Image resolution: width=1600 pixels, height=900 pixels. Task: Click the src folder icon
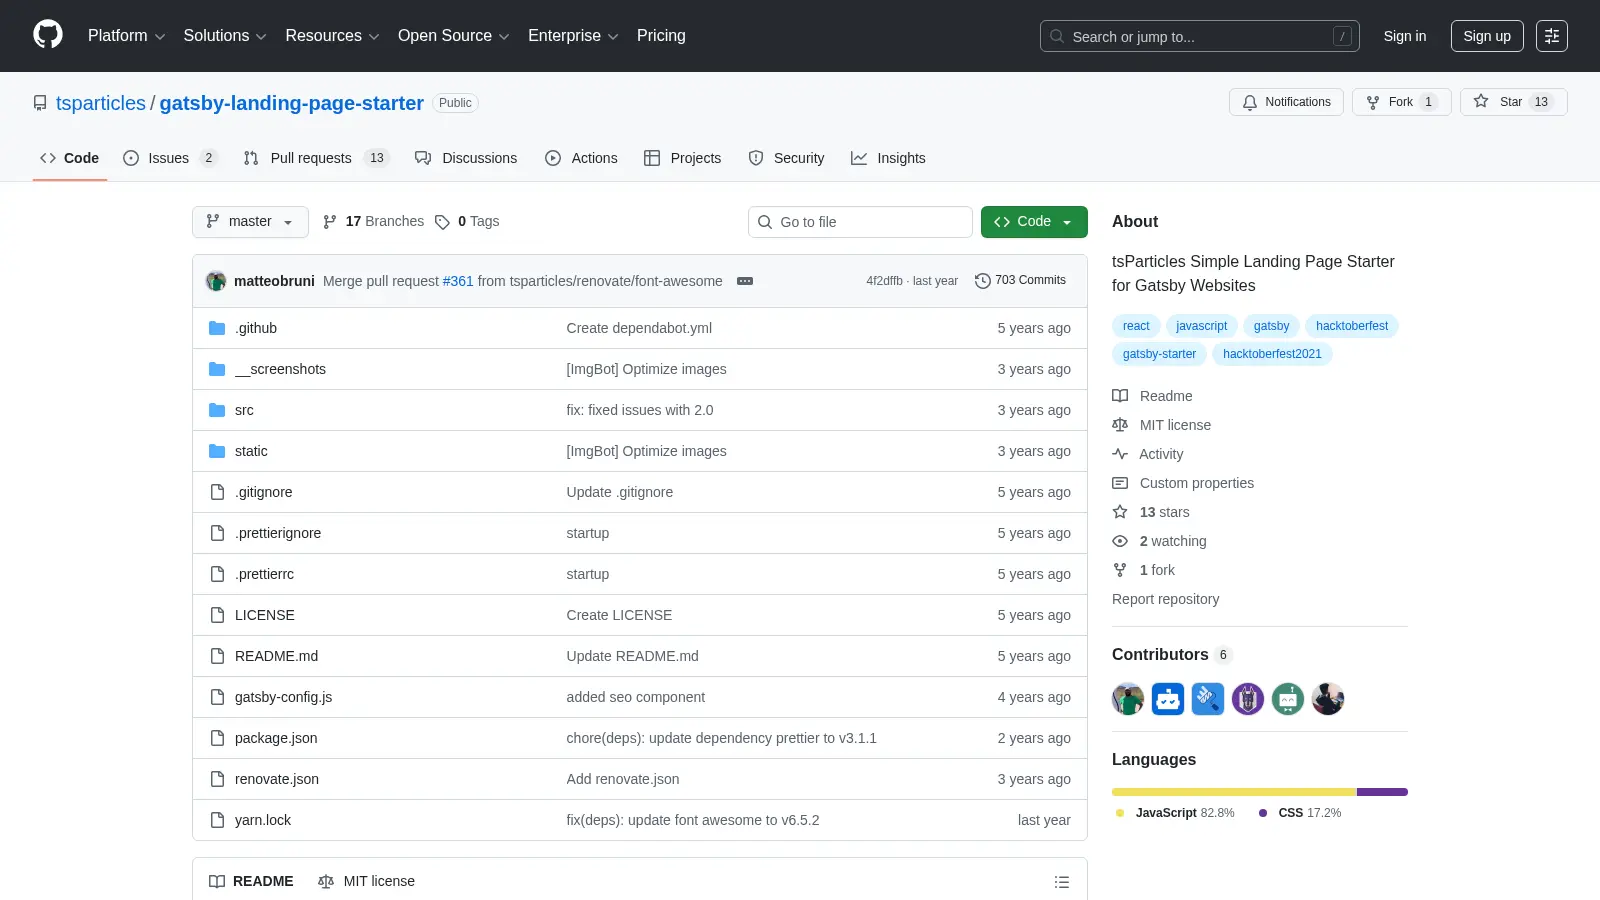coord(217,410)
